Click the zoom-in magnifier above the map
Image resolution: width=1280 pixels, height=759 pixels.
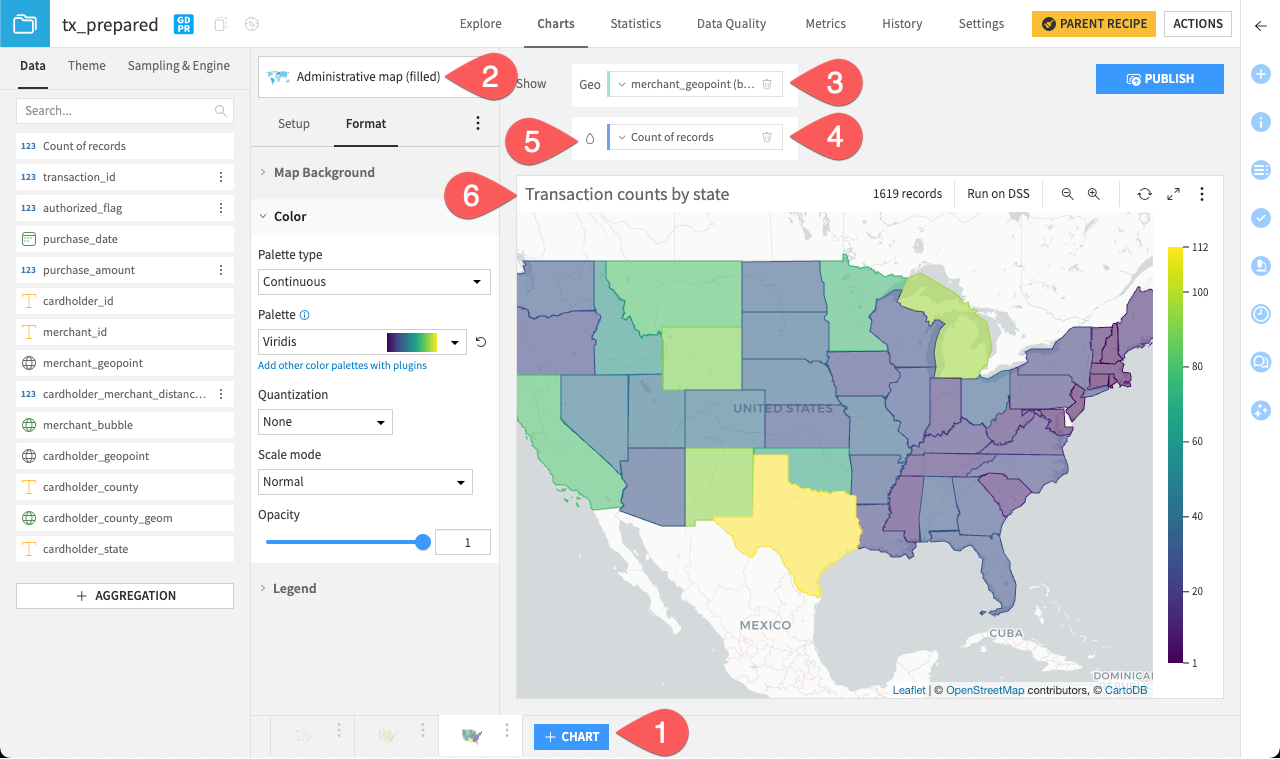1093,193
